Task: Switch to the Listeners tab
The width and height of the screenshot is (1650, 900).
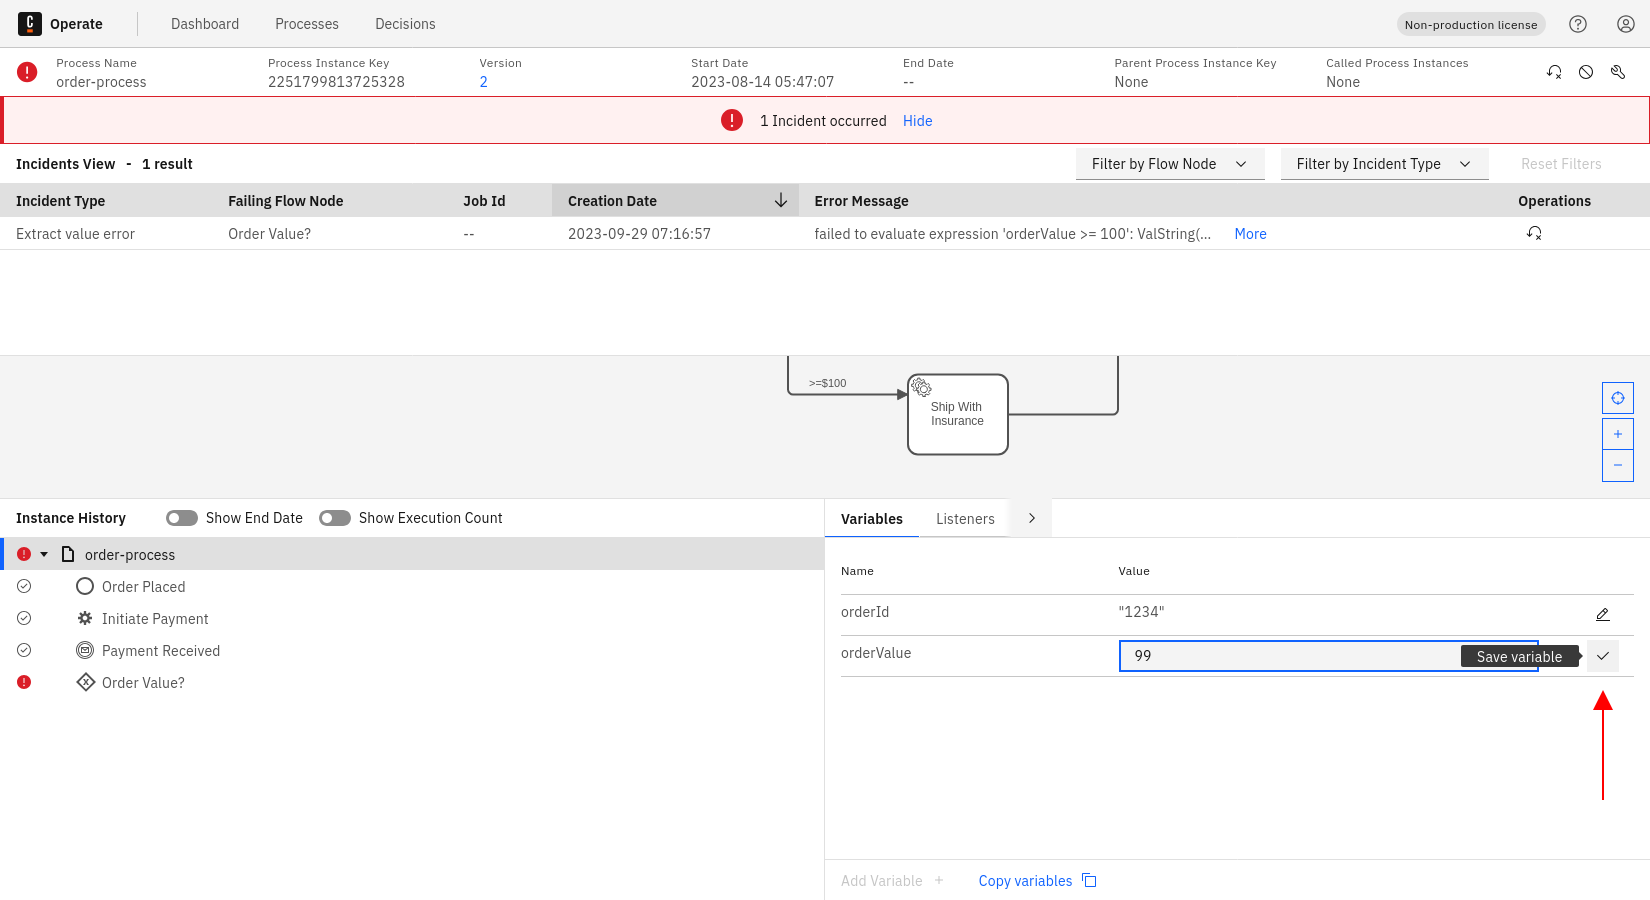Action: click(x=965, y=519)
